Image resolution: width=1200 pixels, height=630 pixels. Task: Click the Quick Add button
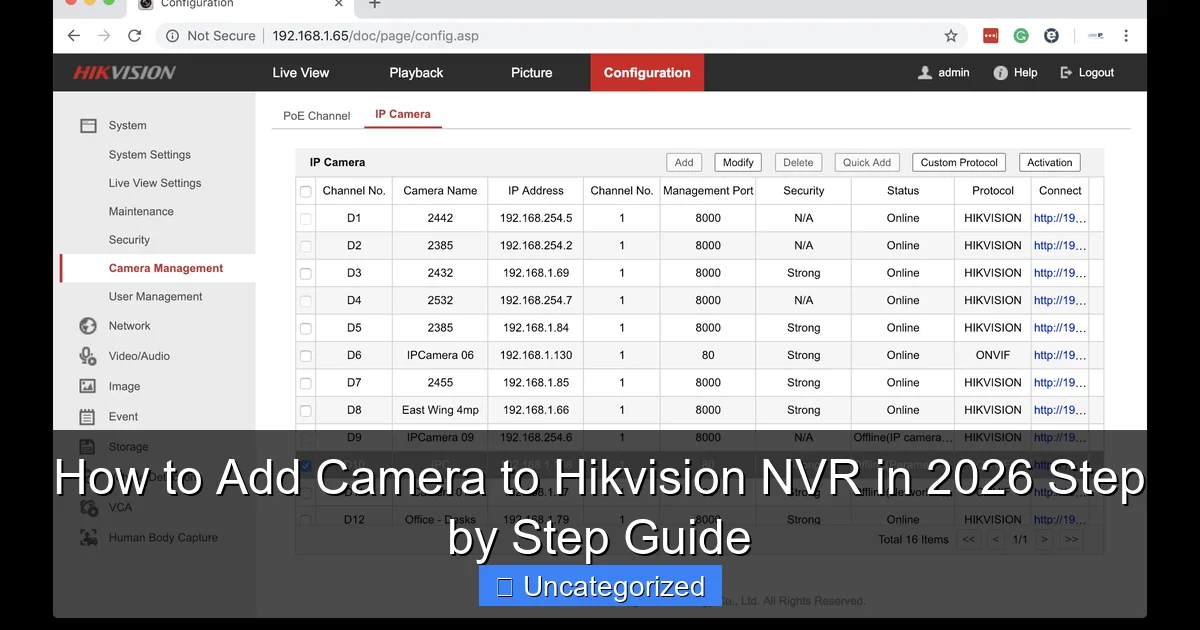(x=866, y=162)
